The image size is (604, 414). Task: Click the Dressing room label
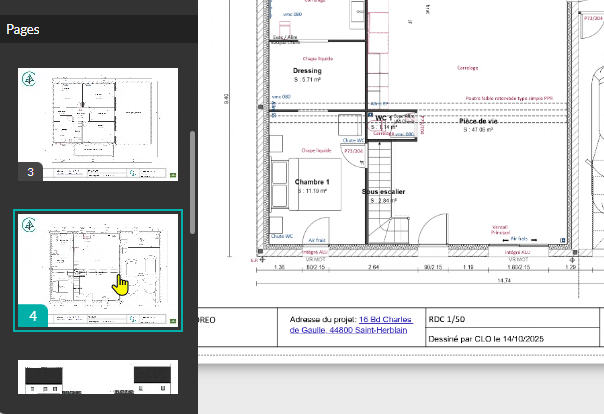[307, 71]
